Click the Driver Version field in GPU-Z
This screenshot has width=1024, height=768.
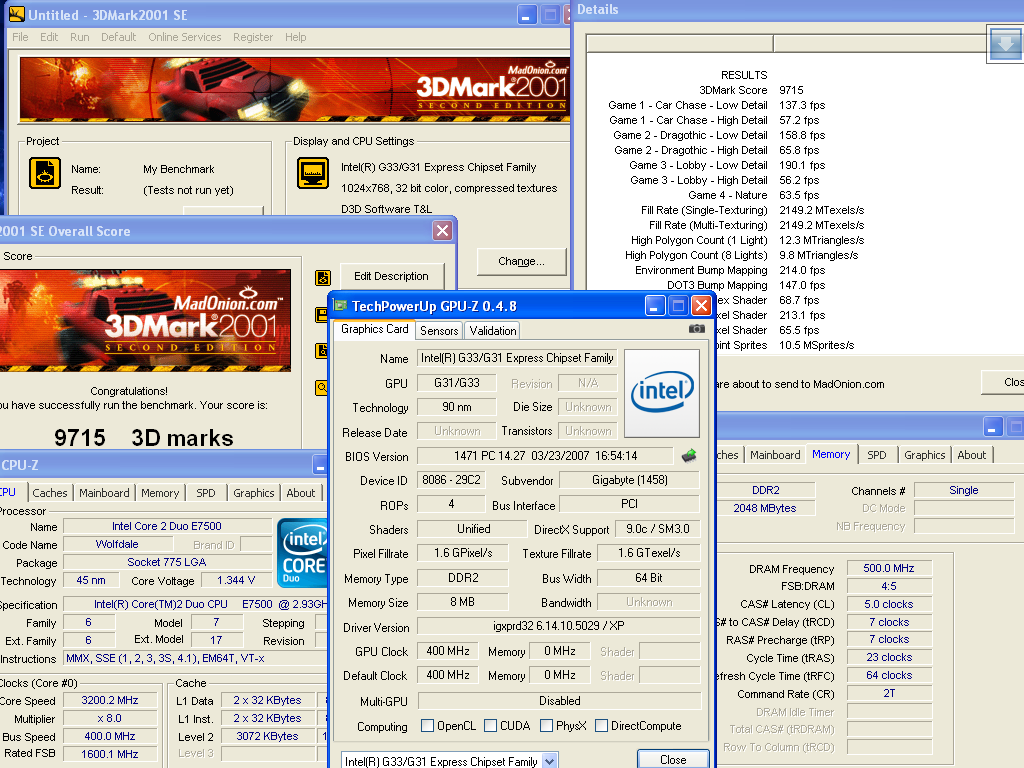tap(558, 626)
